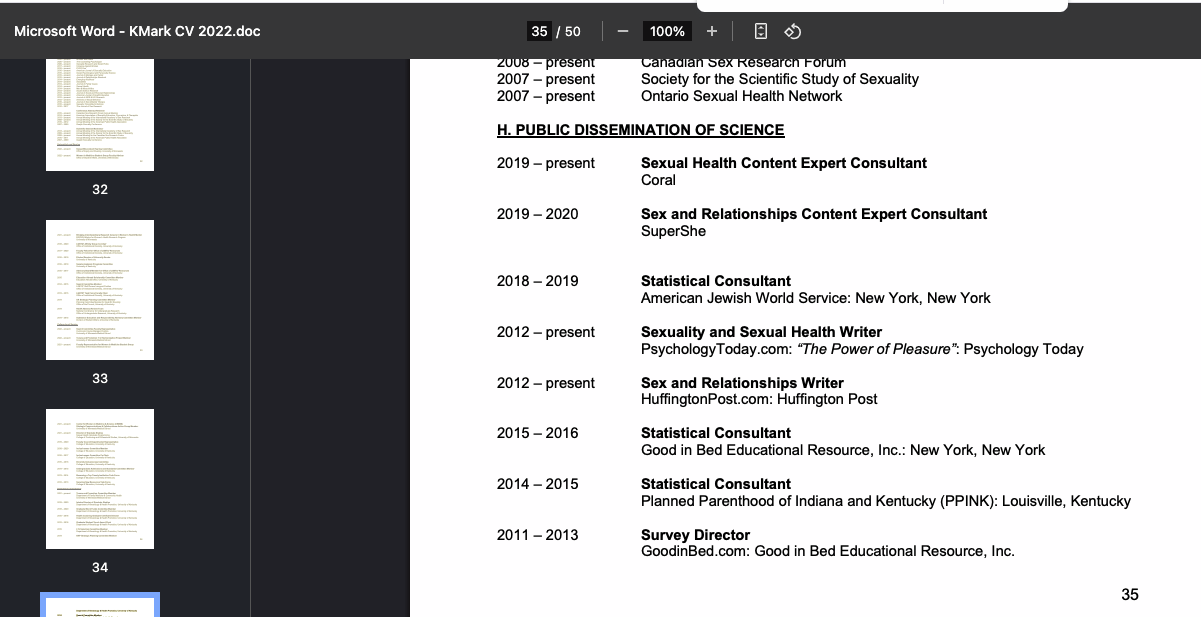Click thumbnail label 32
This screenshot has width=1201, height=617.
tap(100, 189)
